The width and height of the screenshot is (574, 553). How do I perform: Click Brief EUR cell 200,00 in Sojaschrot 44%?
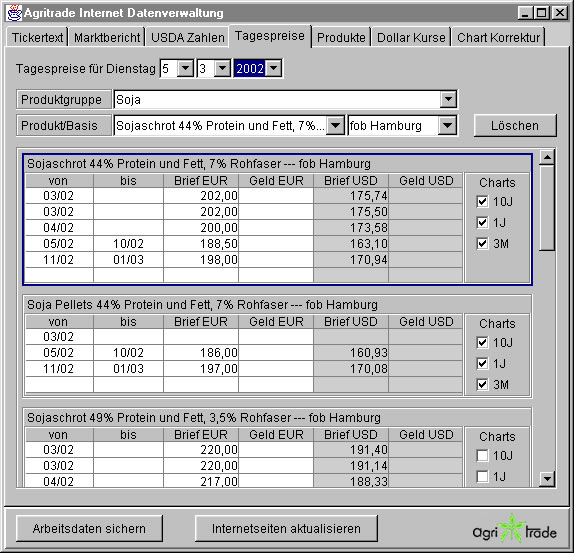[x=201, y=228]
